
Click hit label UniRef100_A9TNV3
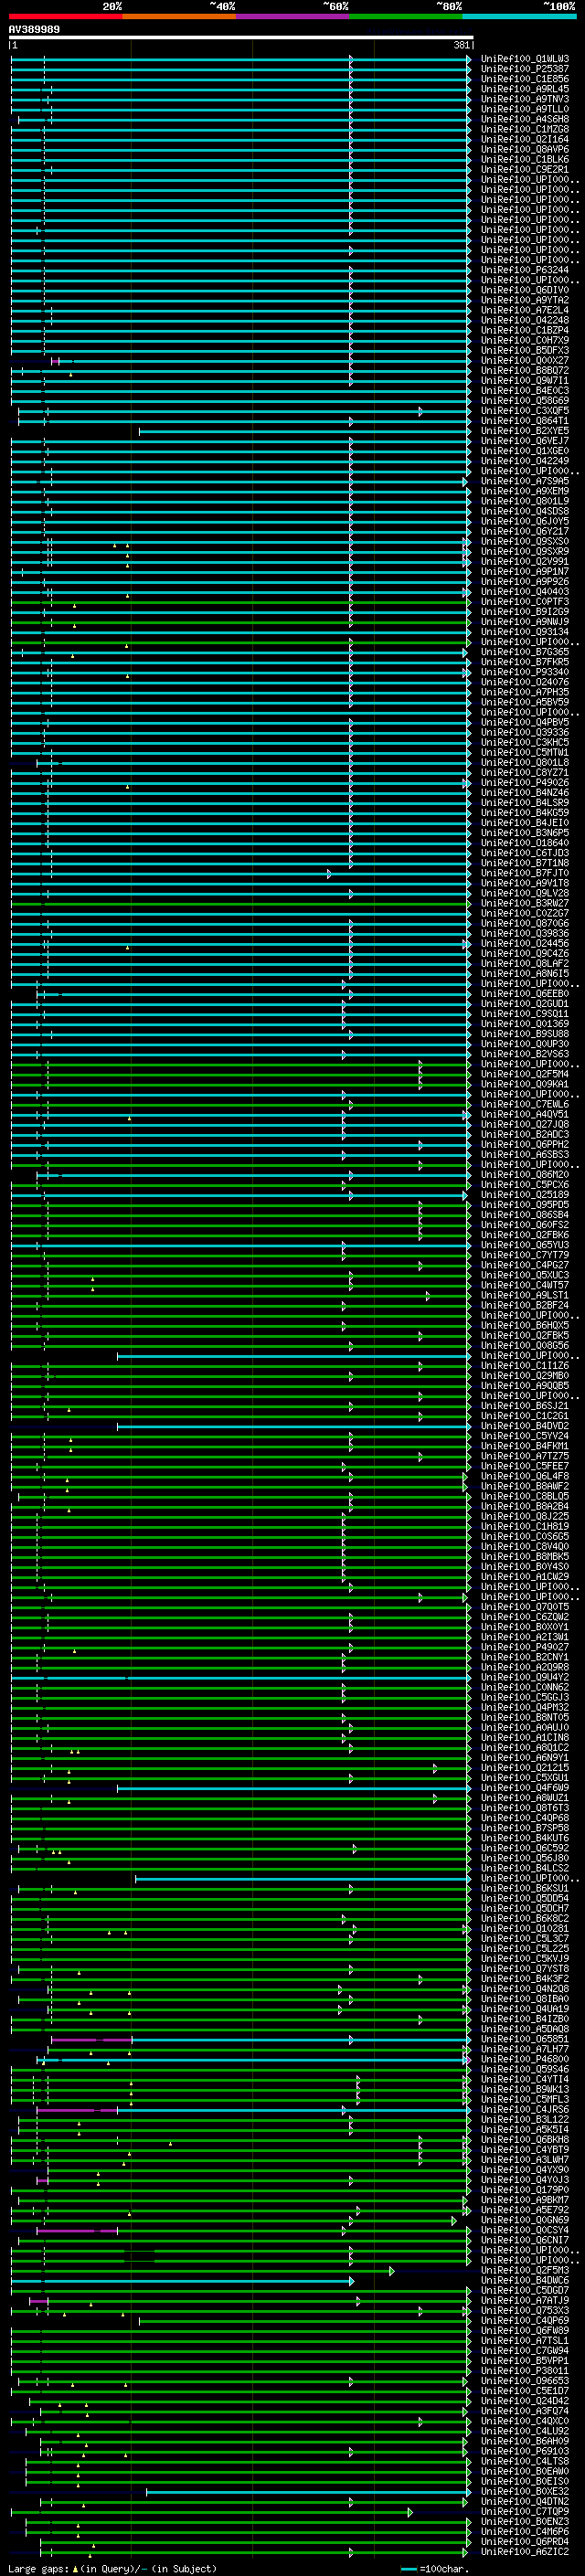click(525, 99)
